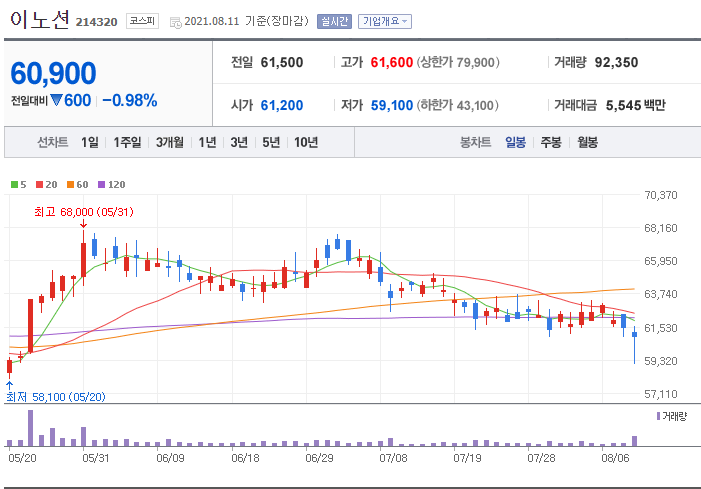Select the 5년 line chart tab
Viewport: 701px width, 489px height.
click(270, 143)
